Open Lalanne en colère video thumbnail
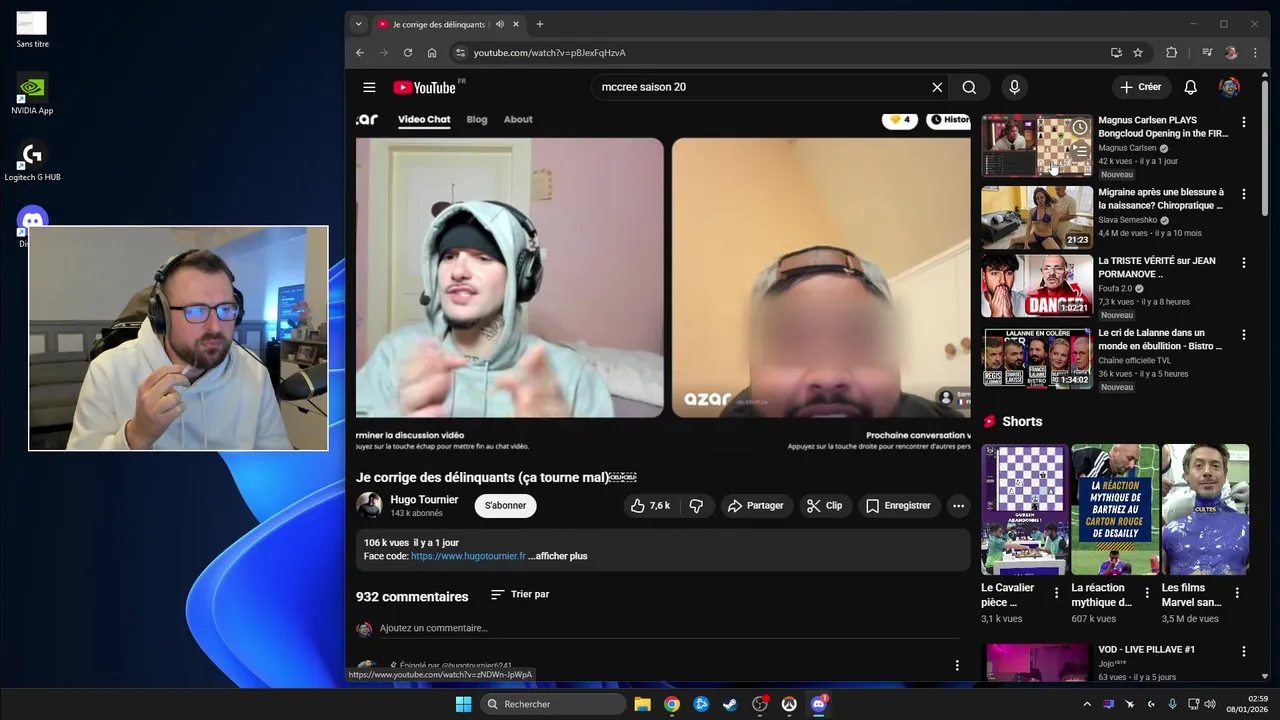Image resolution: width=1280 pixels, height=720 pixels. [x=1037, y=358]
